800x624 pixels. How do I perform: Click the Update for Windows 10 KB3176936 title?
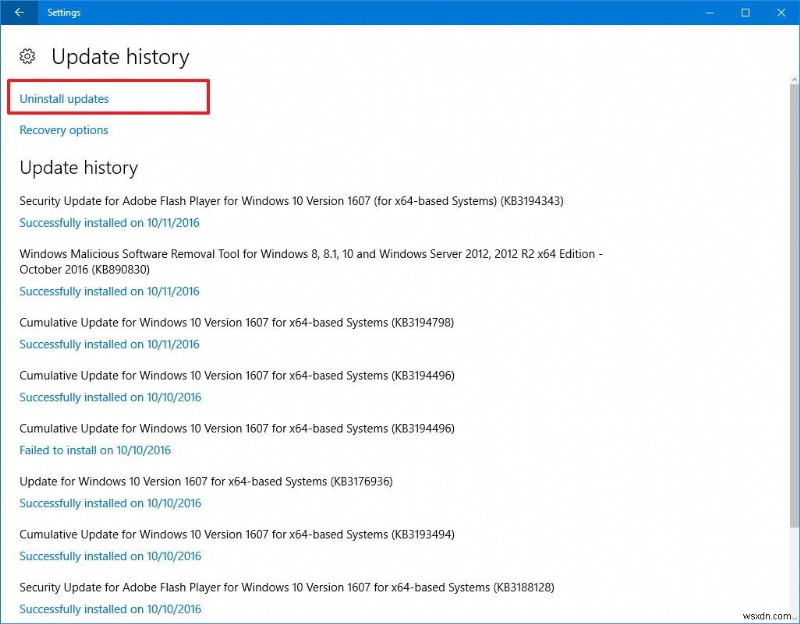[227, 481]
